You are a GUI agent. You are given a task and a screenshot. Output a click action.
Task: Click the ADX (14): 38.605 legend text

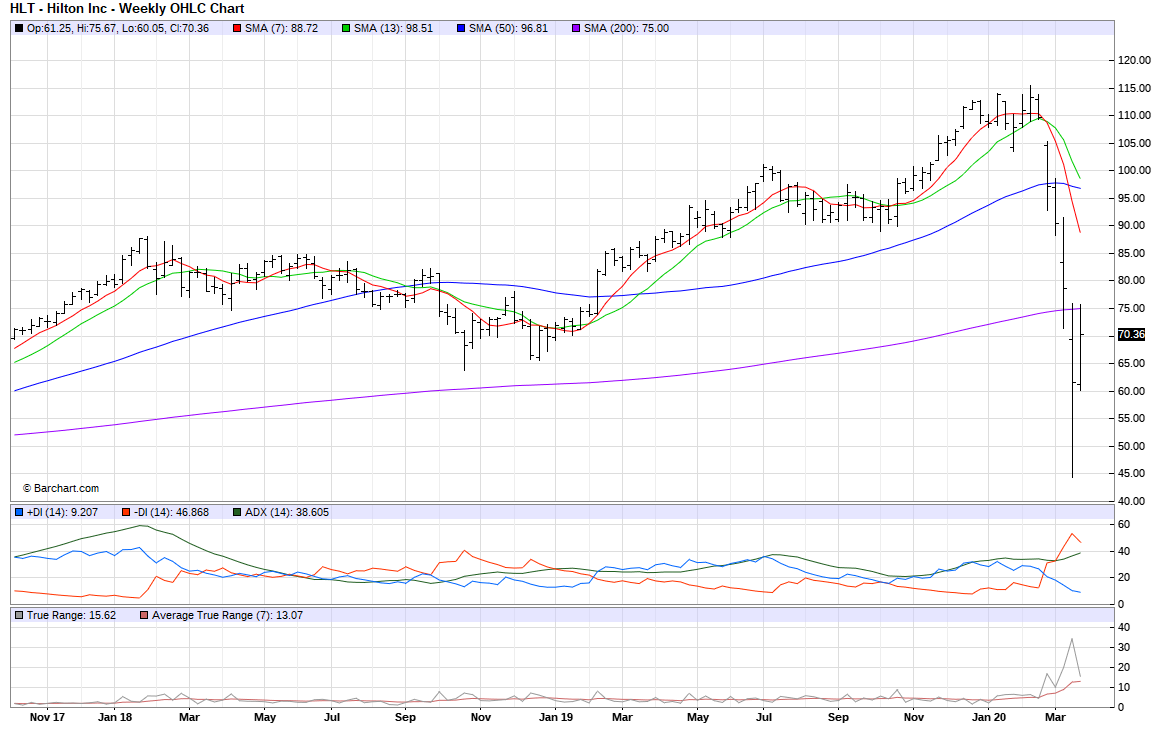(x=288, y=512)
